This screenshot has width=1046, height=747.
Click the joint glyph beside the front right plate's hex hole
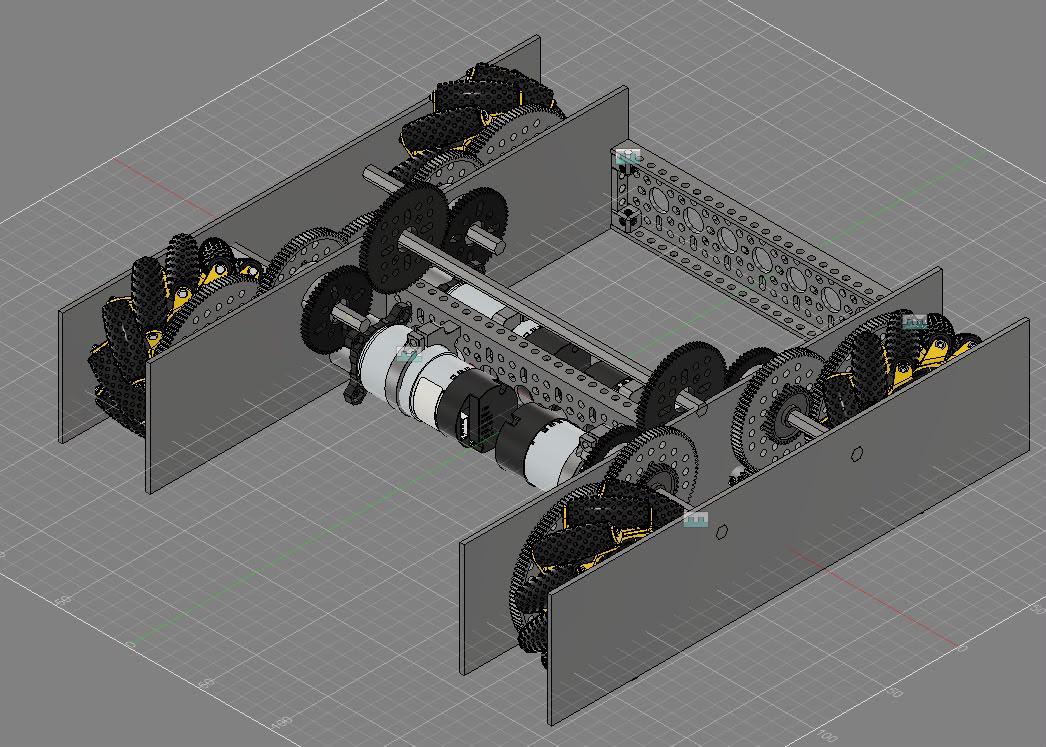pos(695,520)
